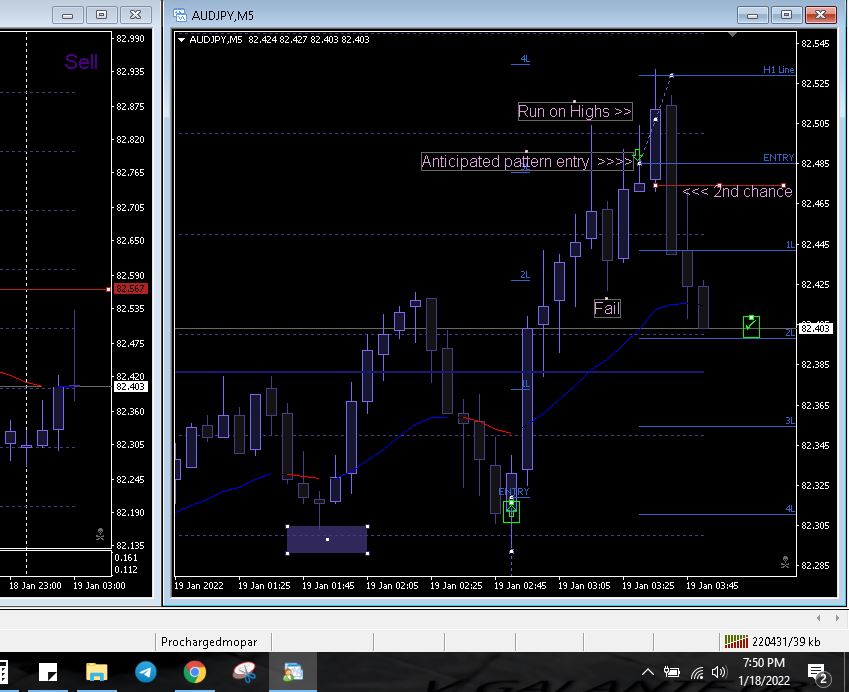The width and height of the screenshot is (849, 692).
Task: Click the 4L label at chart top
Action: click(525, 58)
